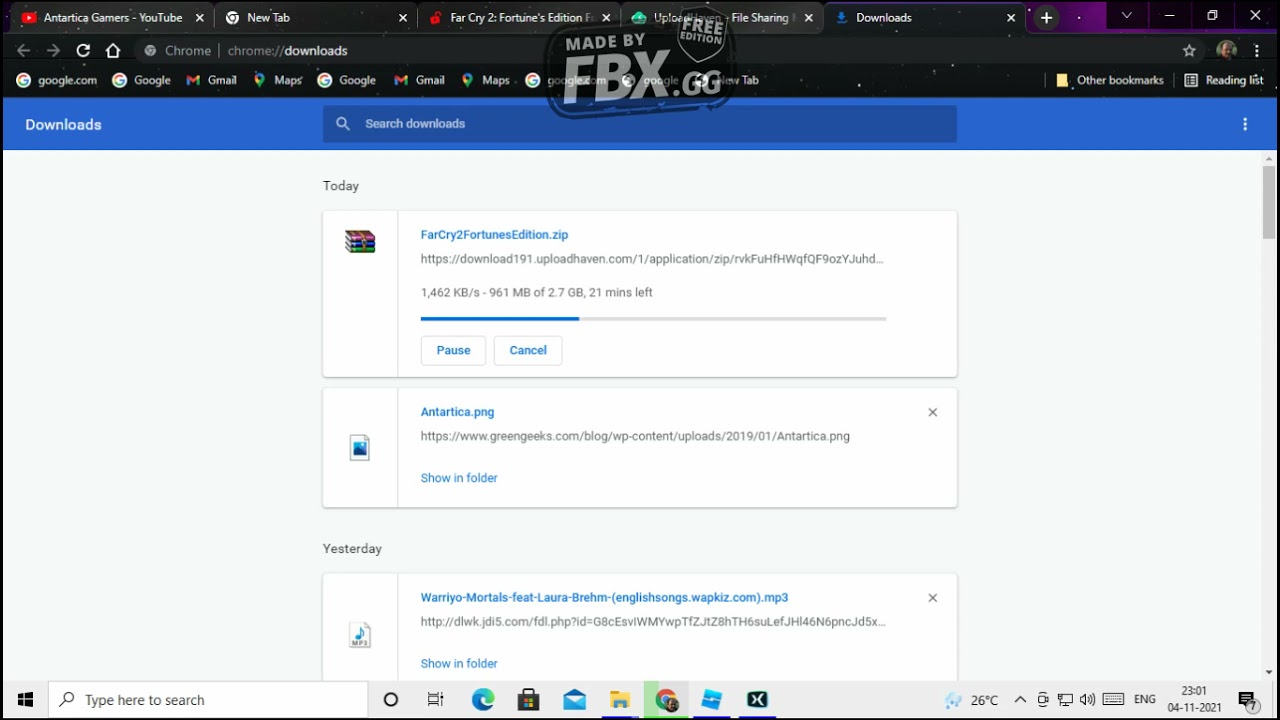This screenshot has height=720, width=1280.
Task: Click the FarCry2 download progress bar
Action: click(653, 319)
